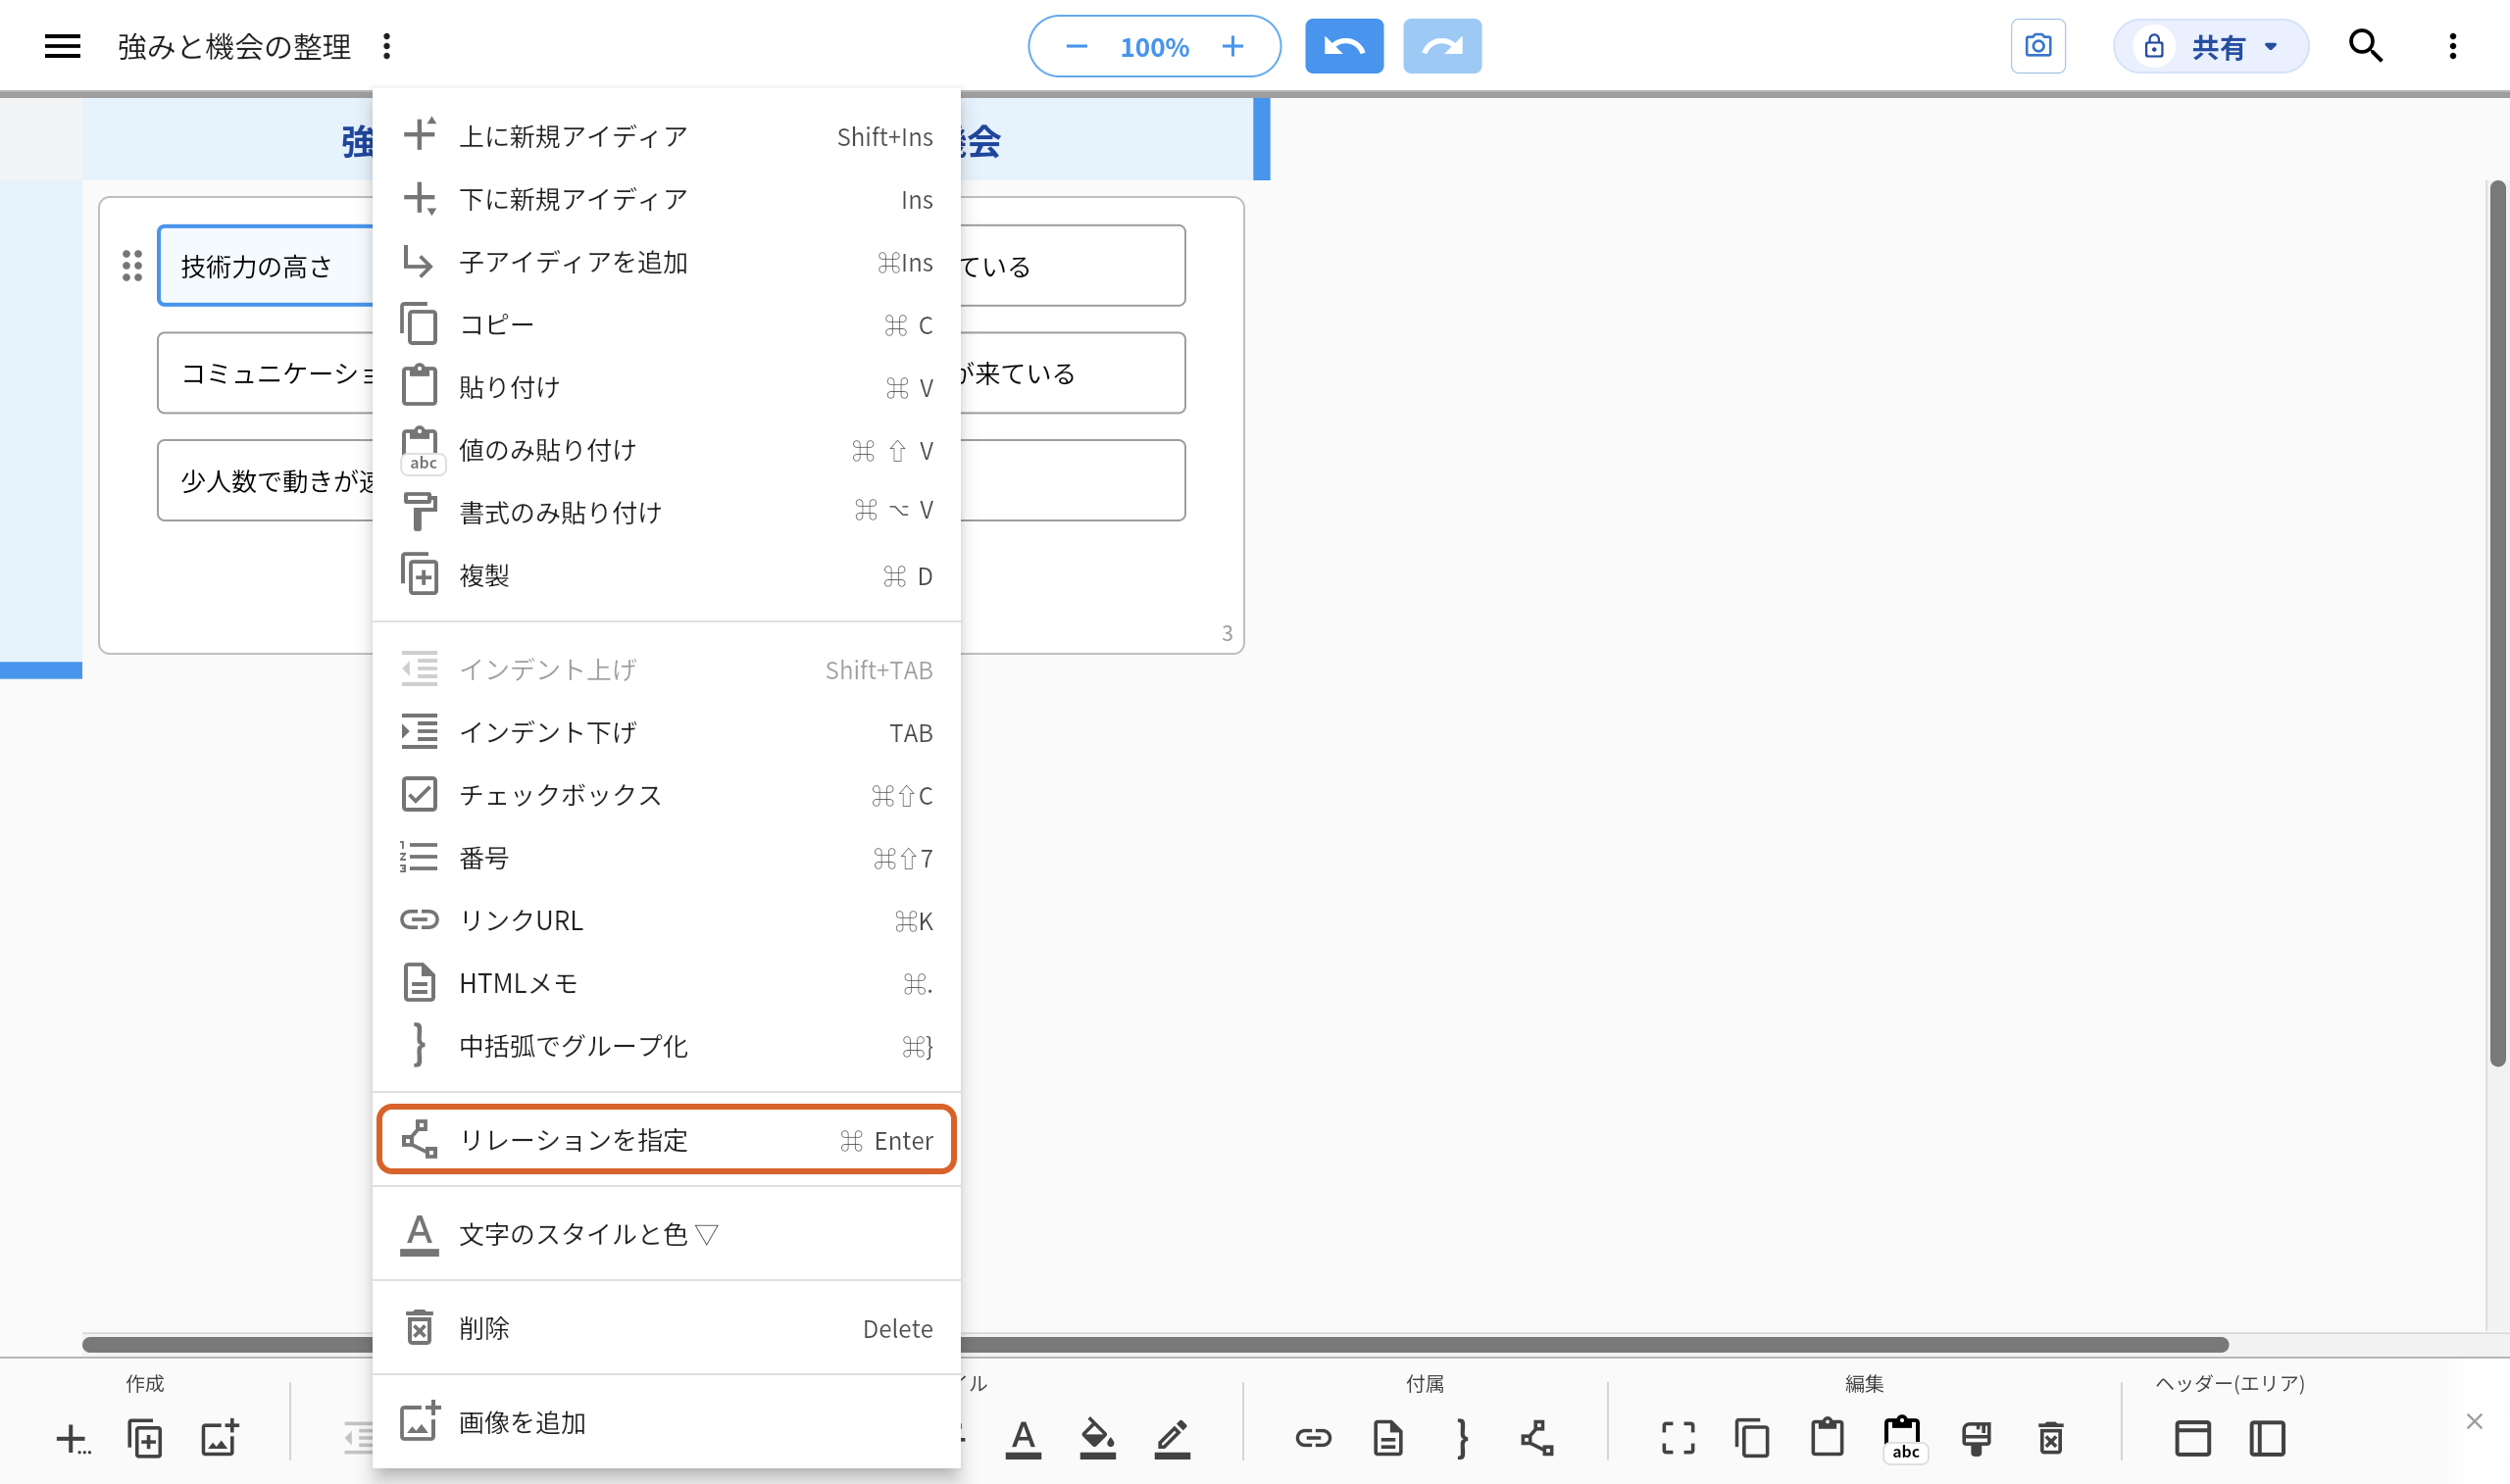
Task: Choose 画像を追加 menu entry
Action: tap(666, 1422)
